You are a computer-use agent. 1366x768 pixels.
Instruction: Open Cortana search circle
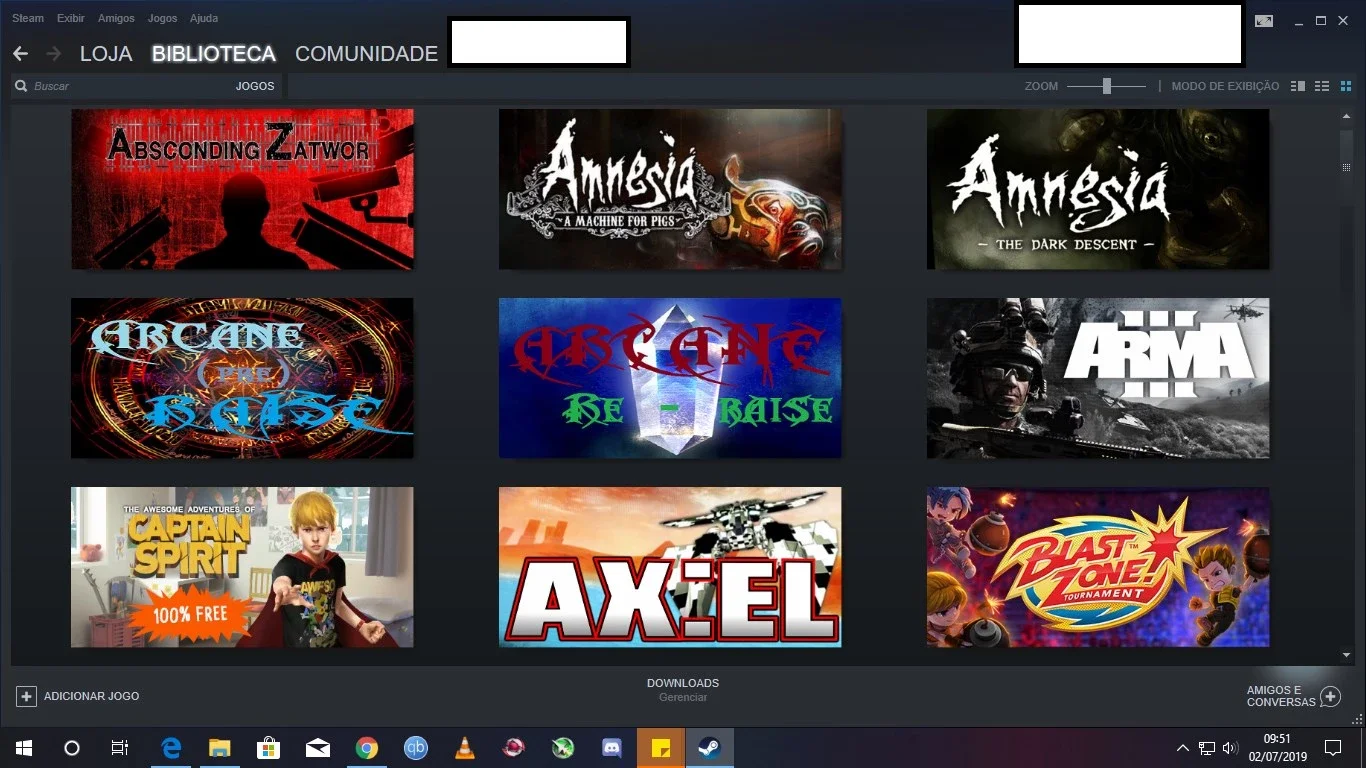pos(71,748)
